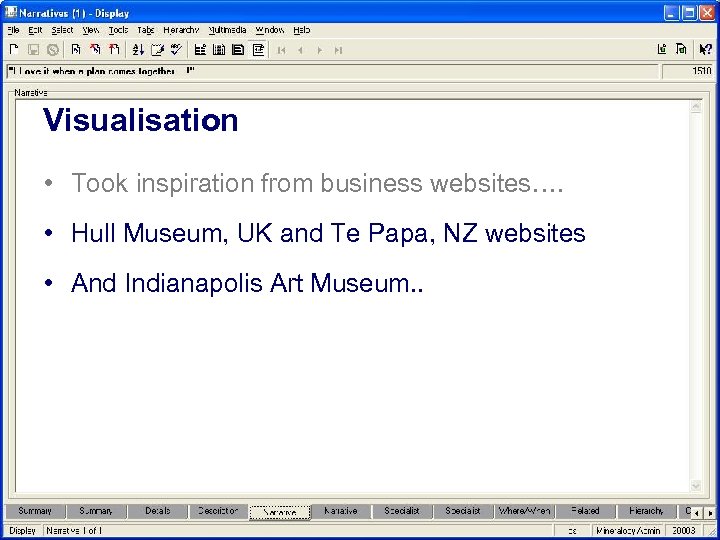Click the Narratives window title bar icon
The width and height of the screenshot is (720, 540).
pyautogui.click(x=11, y=12)
